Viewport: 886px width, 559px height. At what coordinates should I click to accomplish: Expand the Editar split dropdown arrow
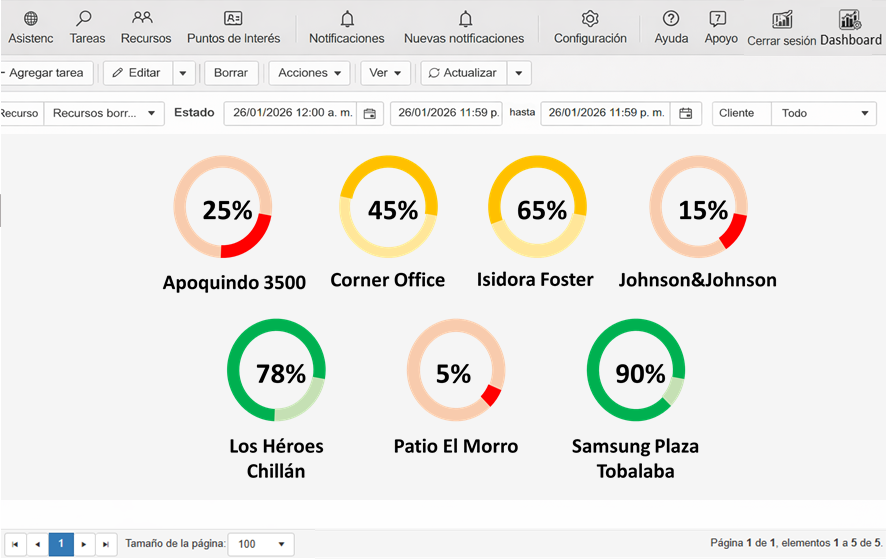point(183,73)
